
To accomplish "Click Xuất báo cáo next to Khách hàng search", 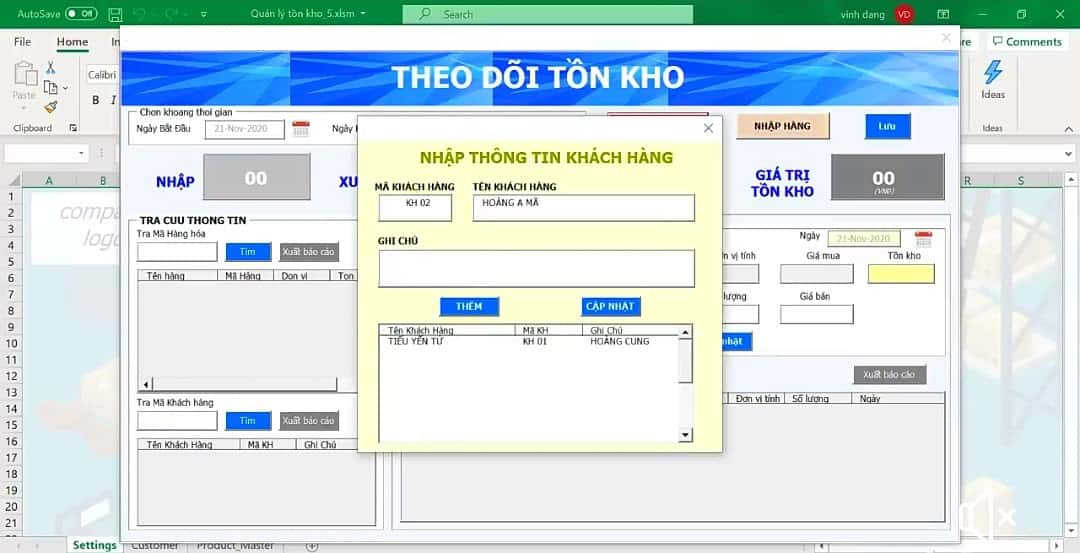I will (x=309, y=421).
